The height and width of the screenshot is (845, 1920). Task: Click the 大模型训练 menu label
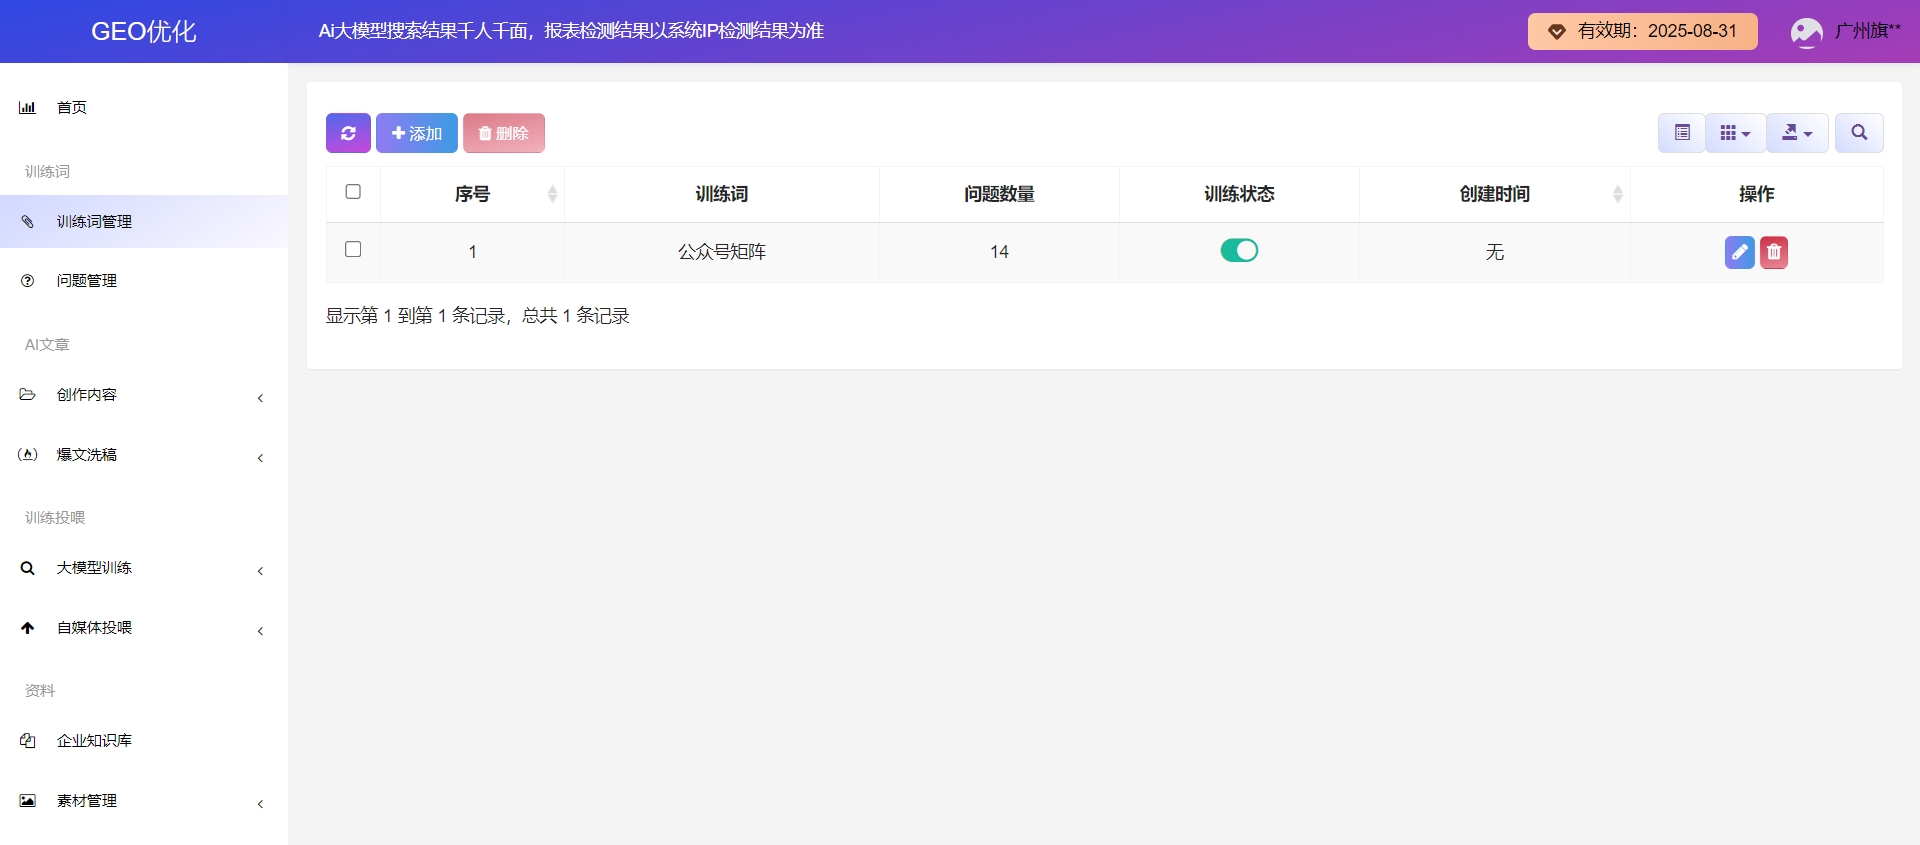click(x=94, y=567)
